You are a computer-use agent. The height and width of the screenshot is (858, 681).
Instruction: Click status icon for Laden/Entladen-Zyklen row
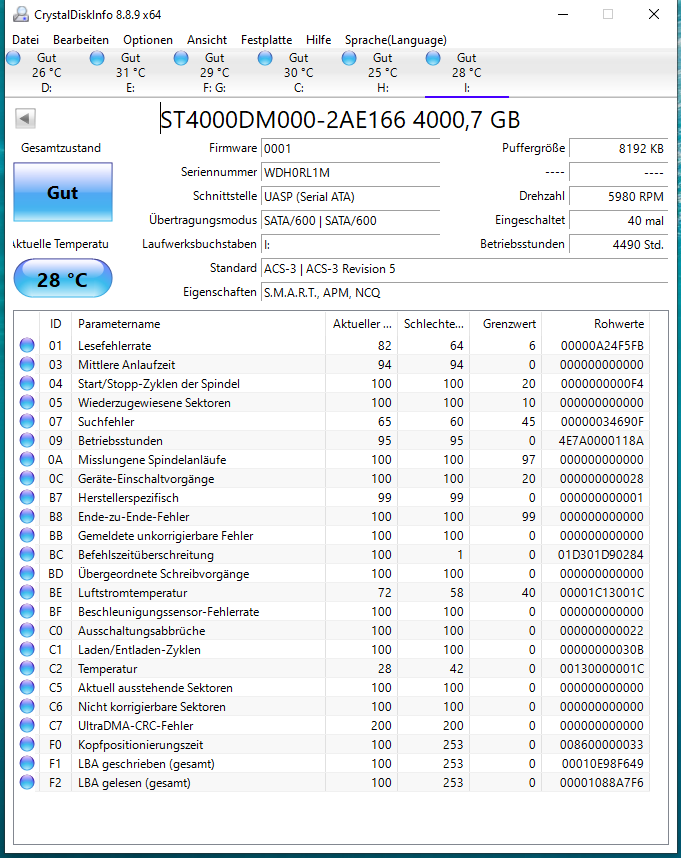(27, 650)
